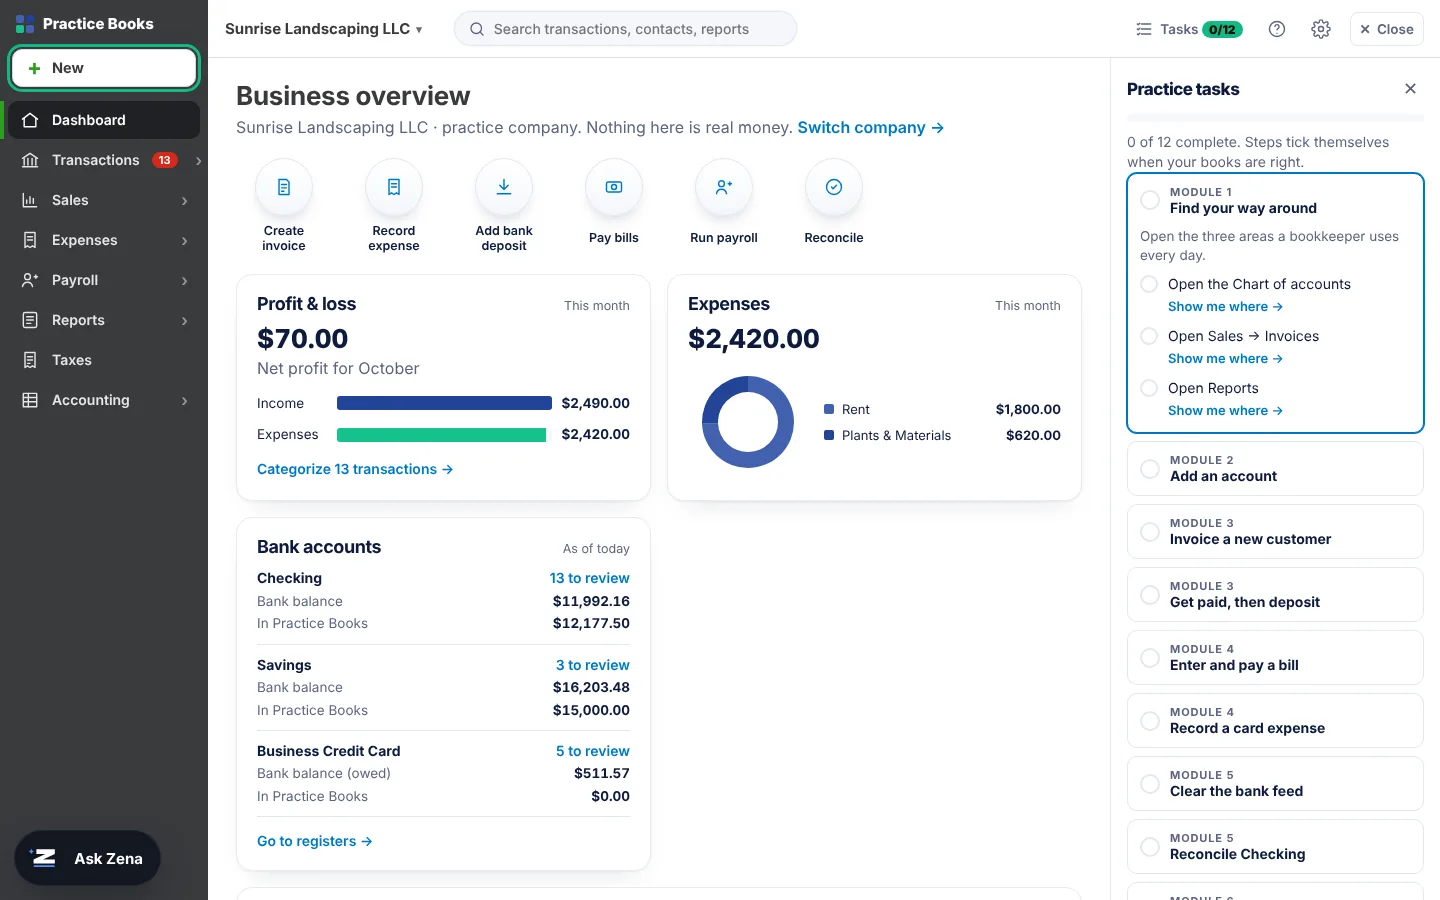The height and width of the screenshot is (900, 1440).
Task: Open the Ask Zena assistant
Action: [87, 858]
